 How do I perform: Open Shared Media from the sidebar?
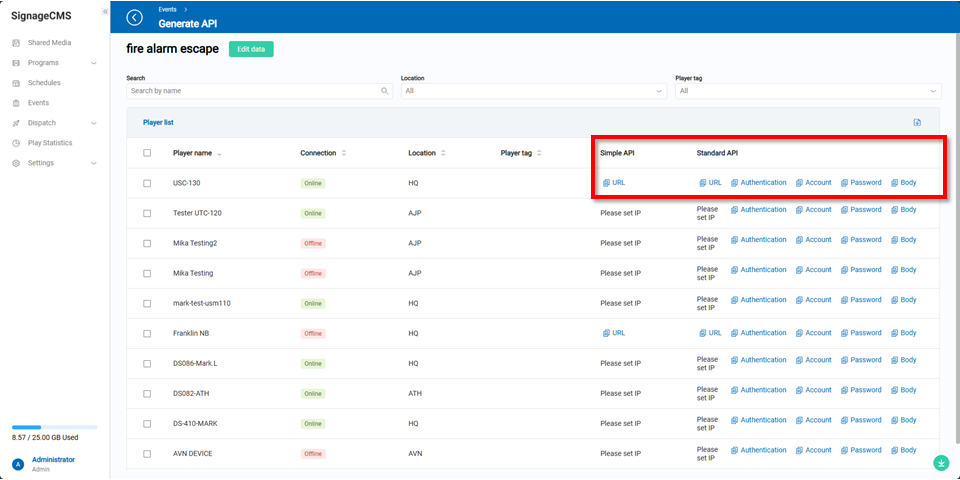(x=49, y=43)
